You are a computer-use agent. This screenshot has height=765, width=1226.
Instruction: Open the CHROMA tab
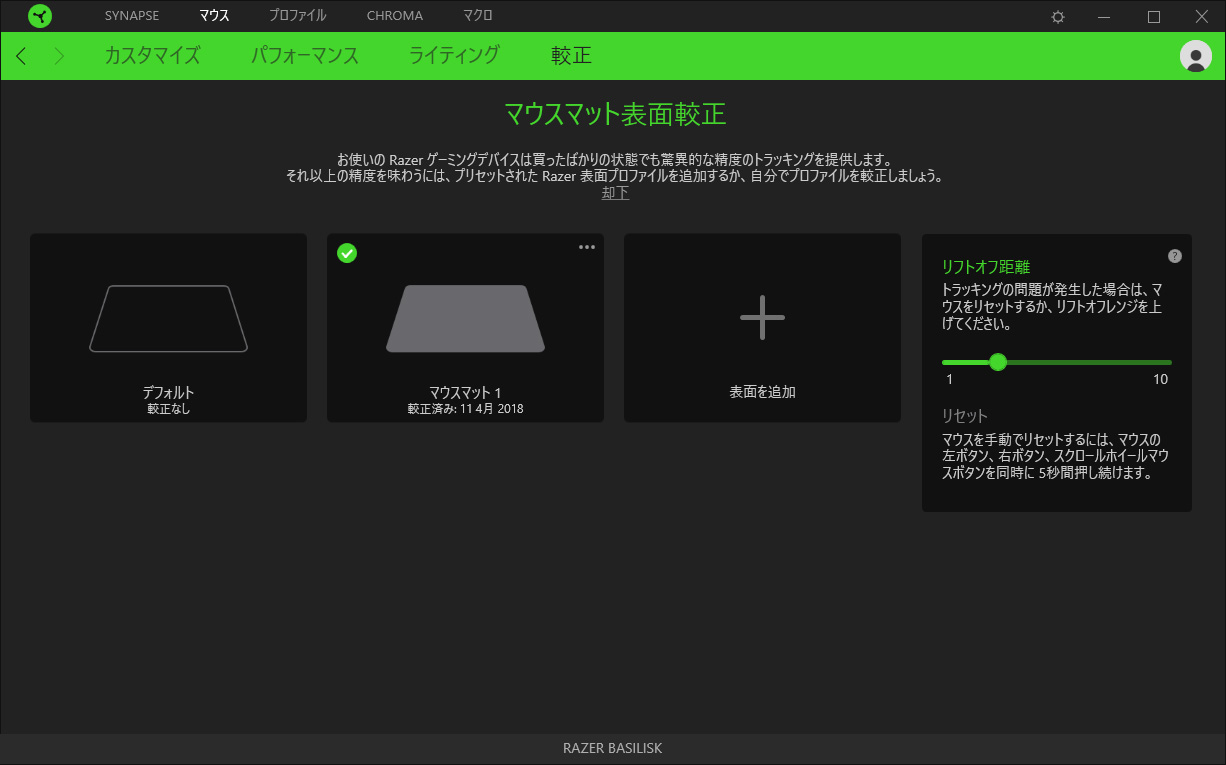(x=395, y=16)
